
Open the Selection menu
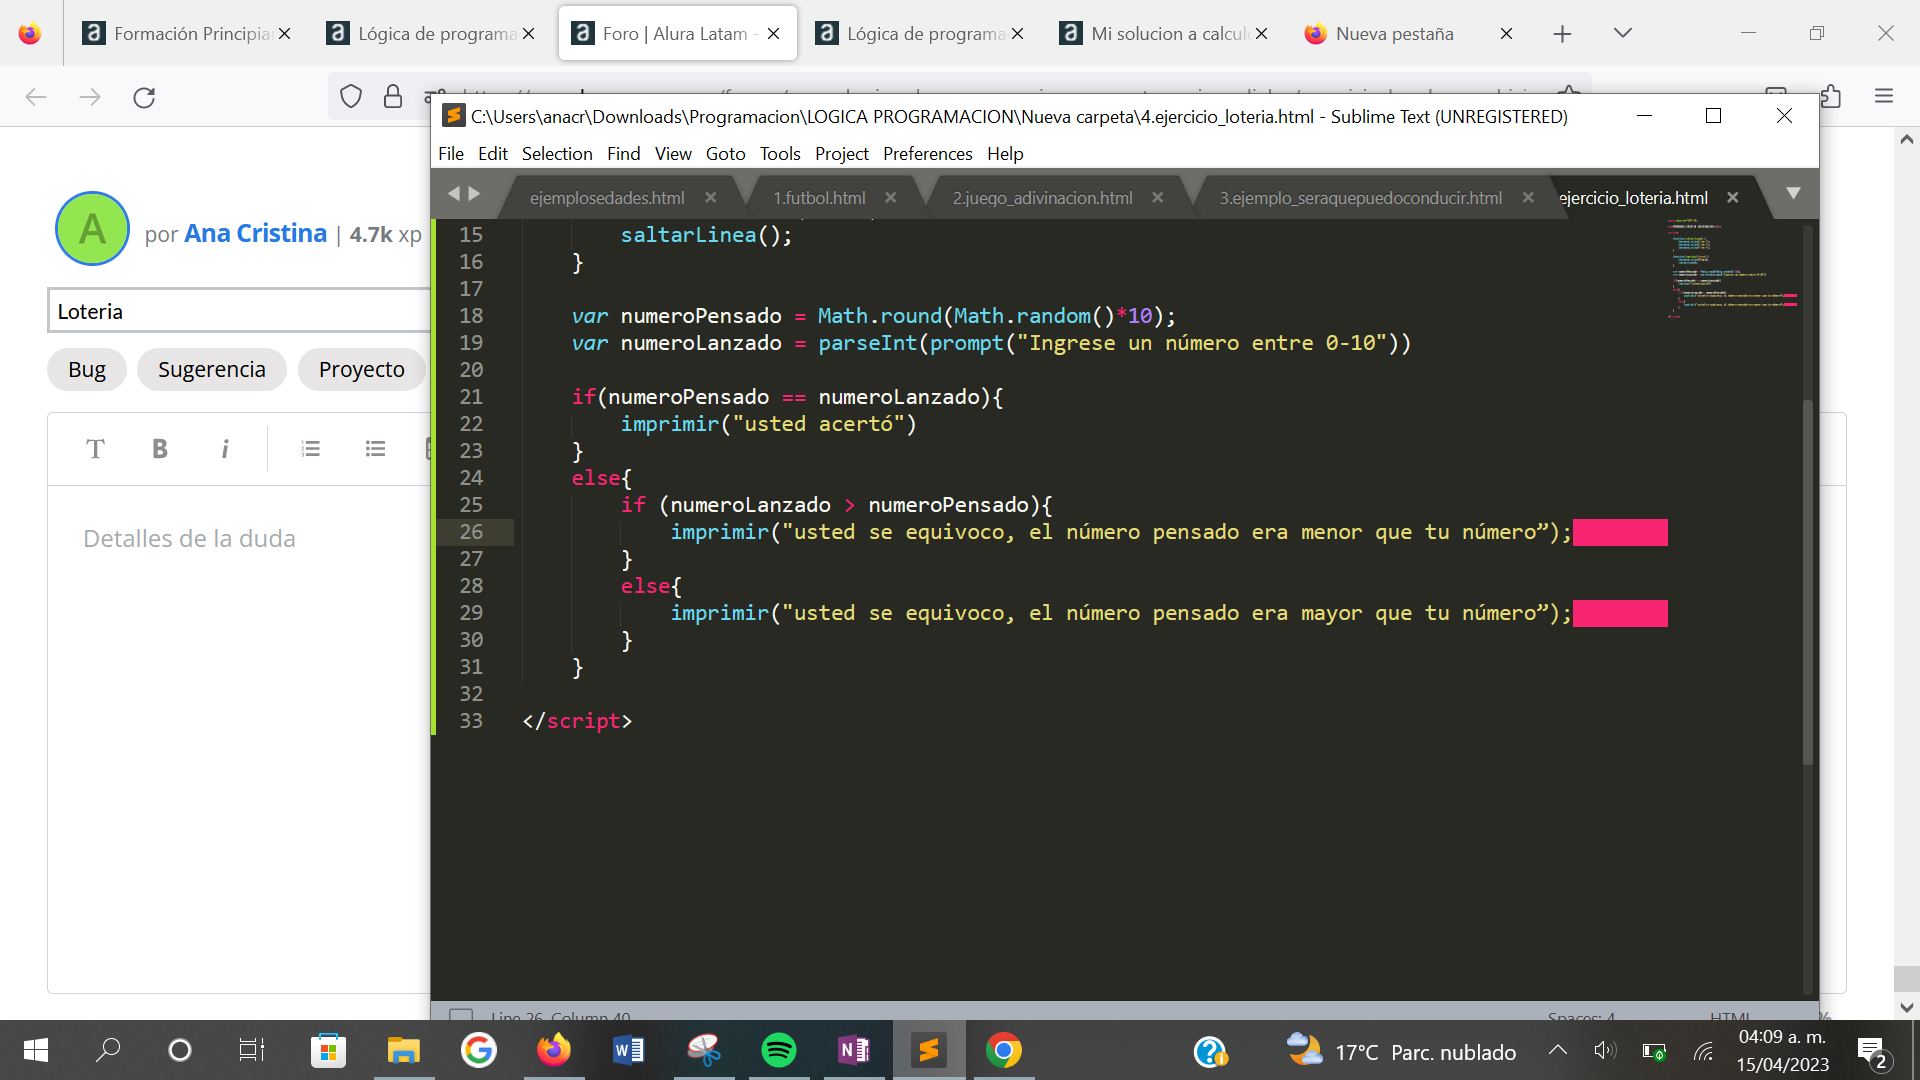[x=557, y=153]
